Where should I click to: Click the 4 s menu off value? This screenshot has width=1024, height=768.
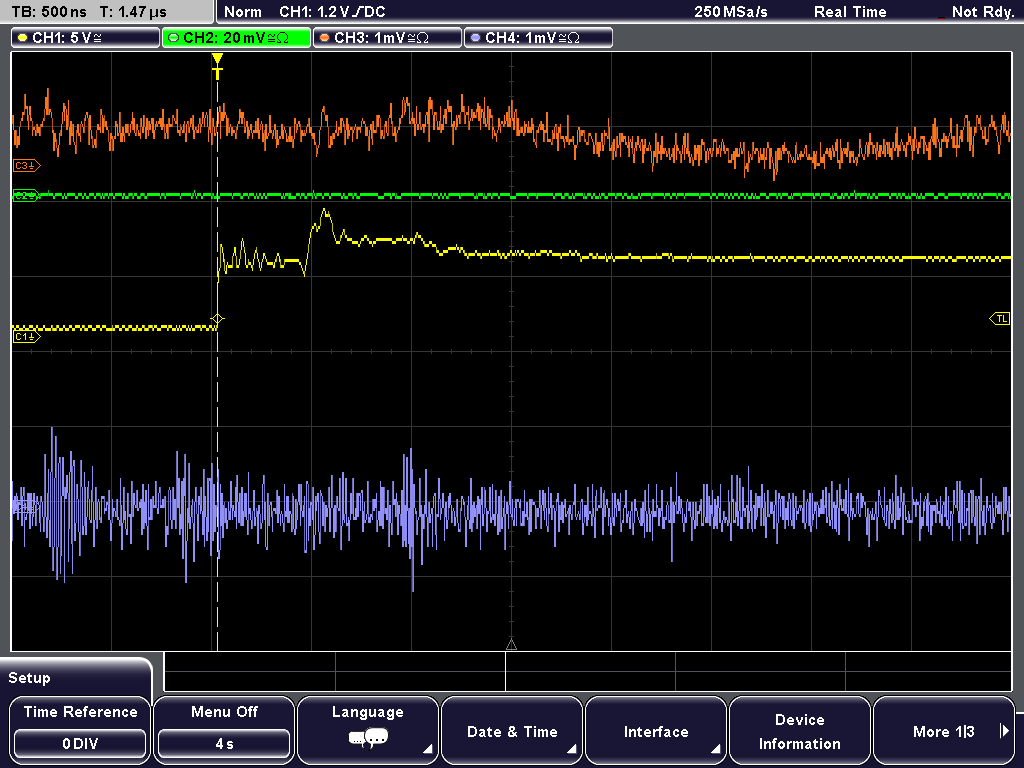coord(224,744)
